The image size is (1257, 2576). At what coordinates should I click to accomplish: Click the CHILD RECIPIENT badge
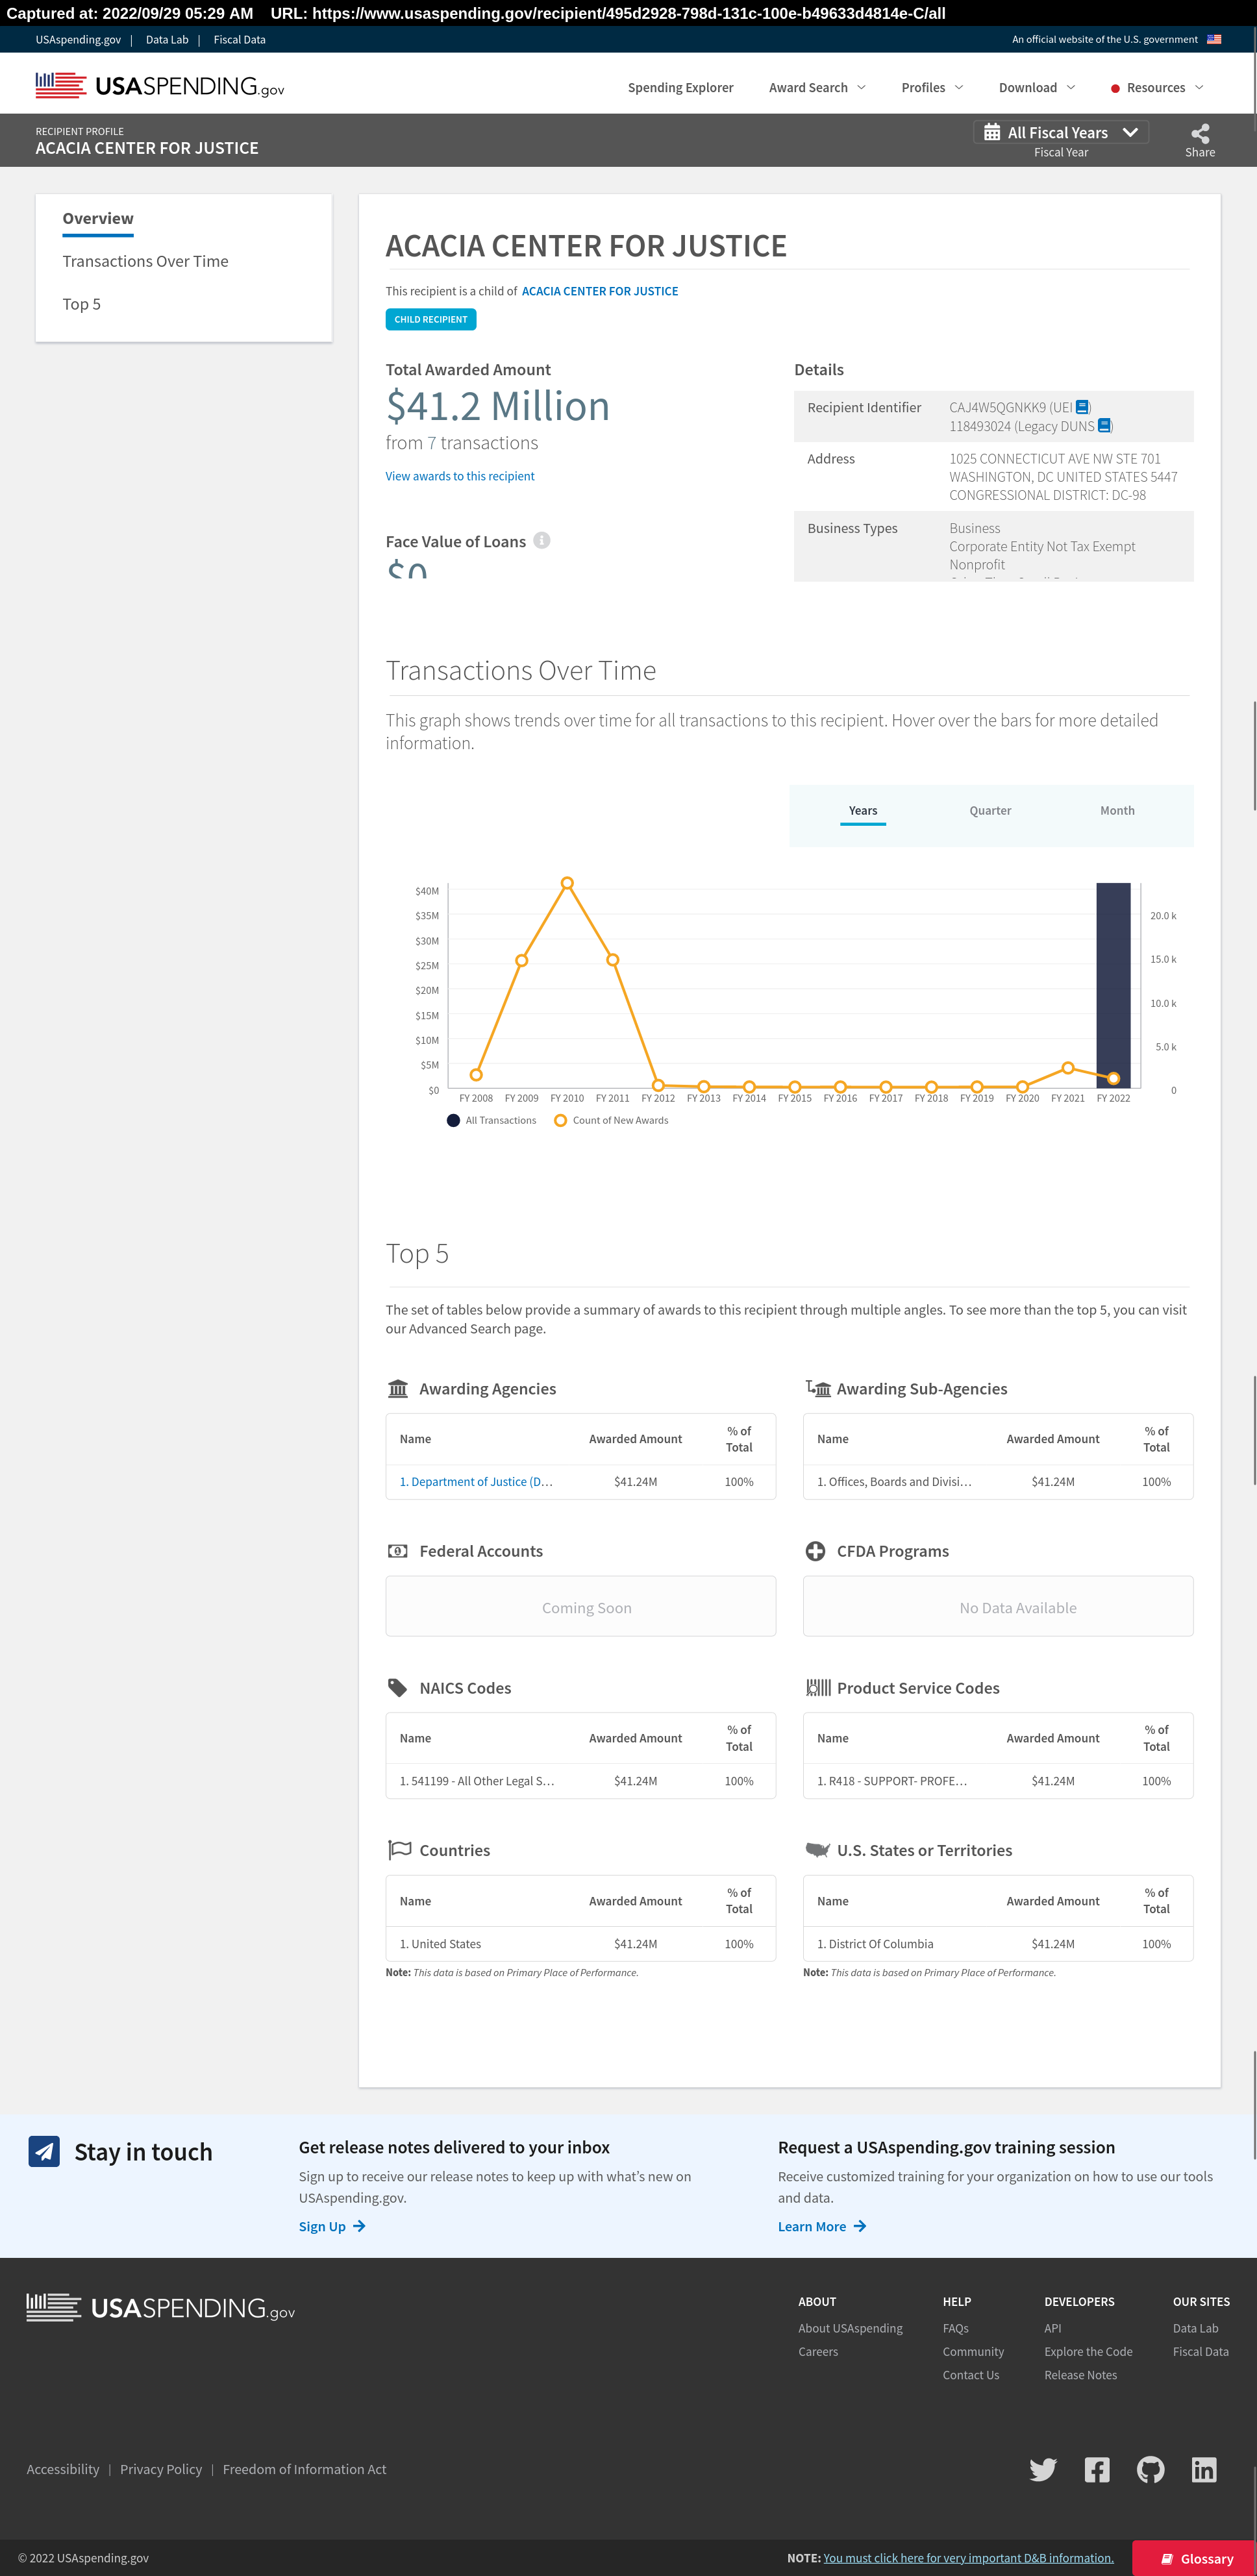coord(431,319)
